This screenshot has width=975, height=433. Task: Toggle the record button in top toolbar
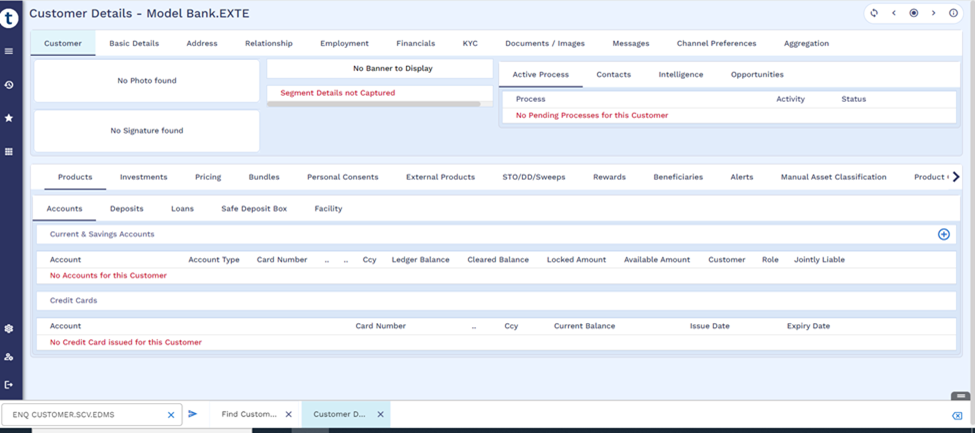pyautogui.click(x=914, y=13)
